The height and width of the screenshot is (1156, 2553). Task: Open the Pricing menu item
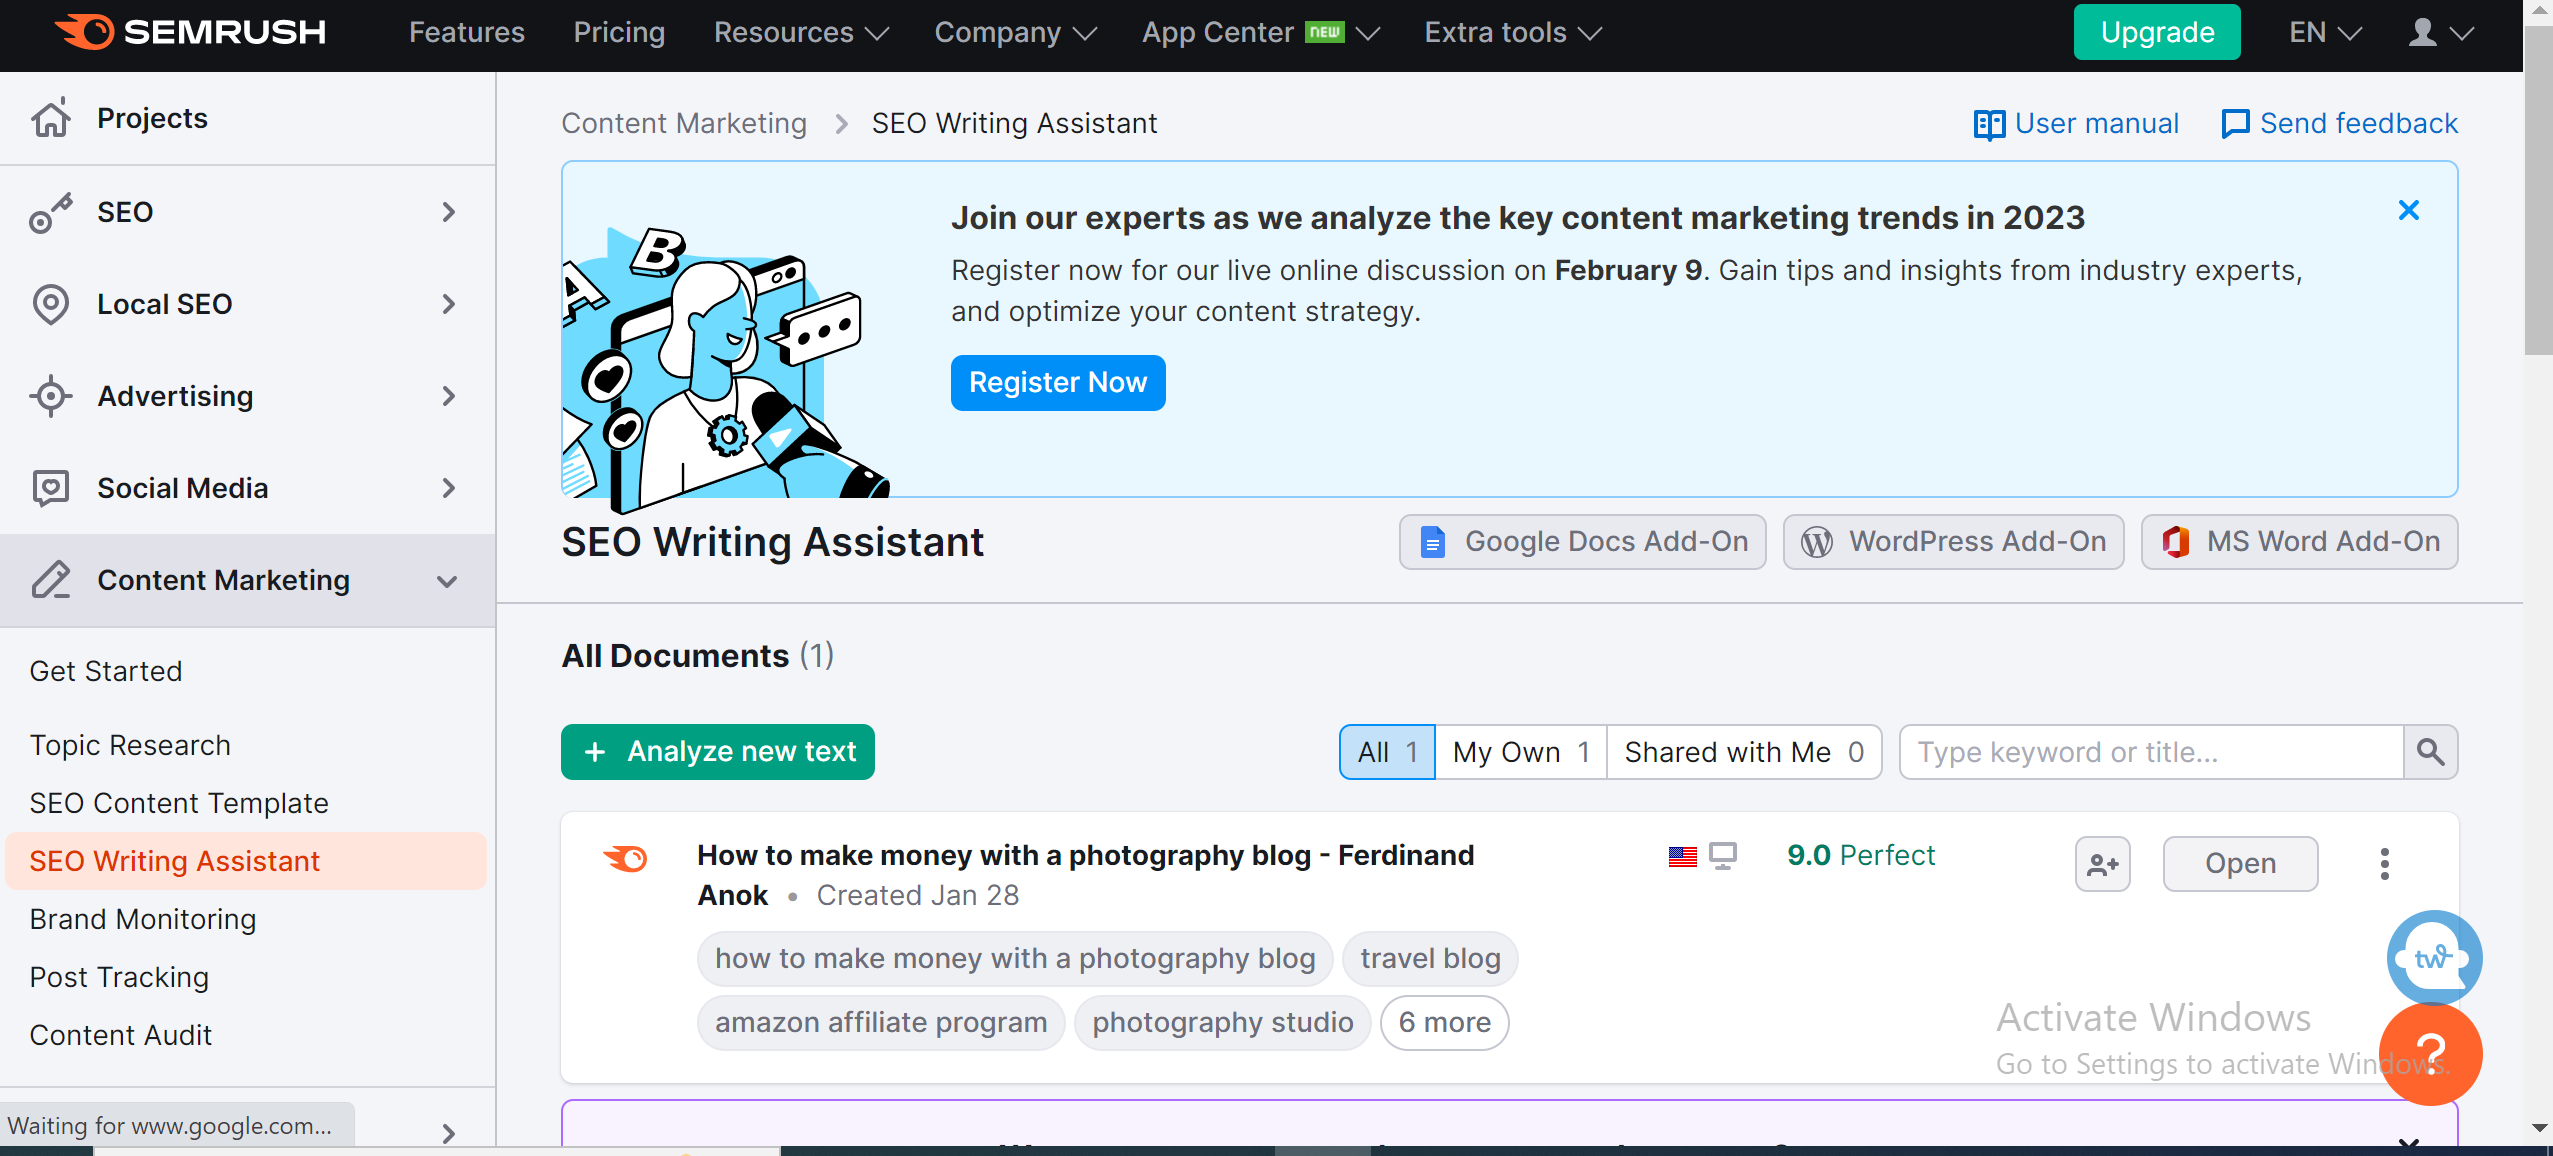pyautogui.click(x=619, y=32)
